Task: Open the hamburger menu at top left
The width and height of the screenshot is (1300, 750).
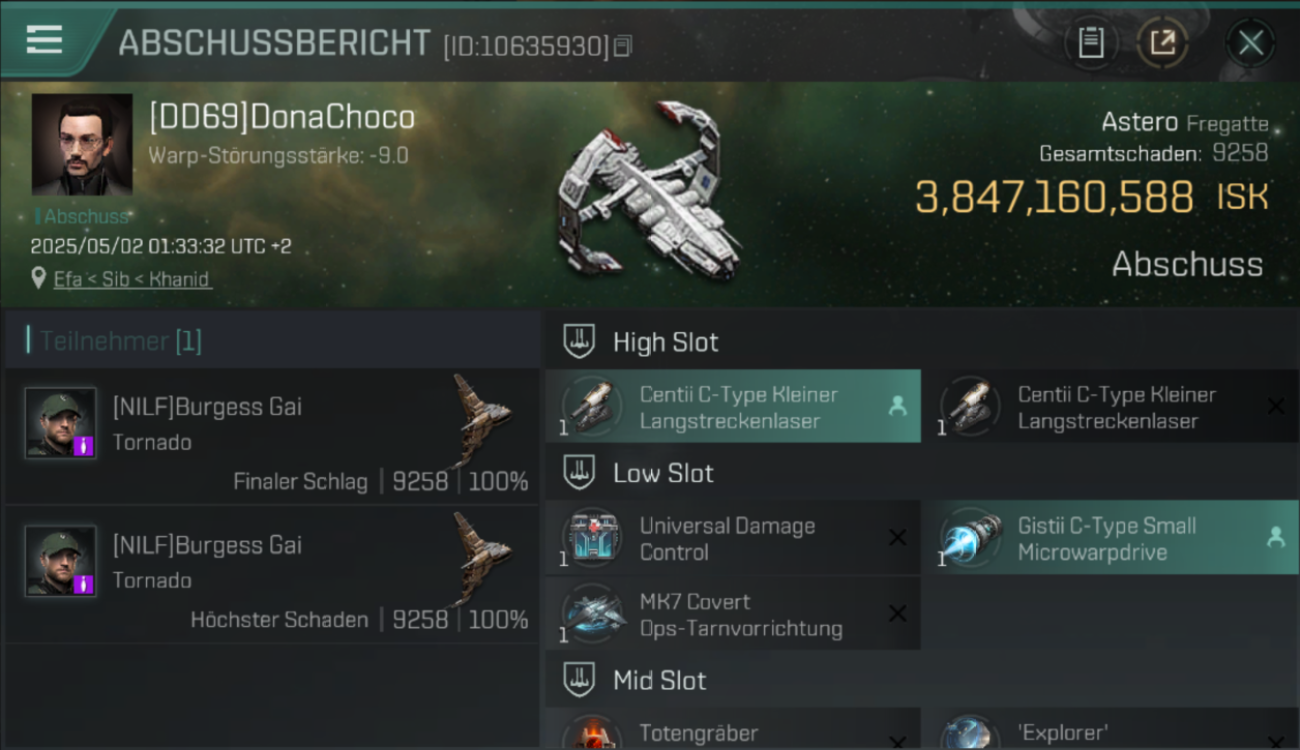Action: pyautogui.click(x=45, y=40)
